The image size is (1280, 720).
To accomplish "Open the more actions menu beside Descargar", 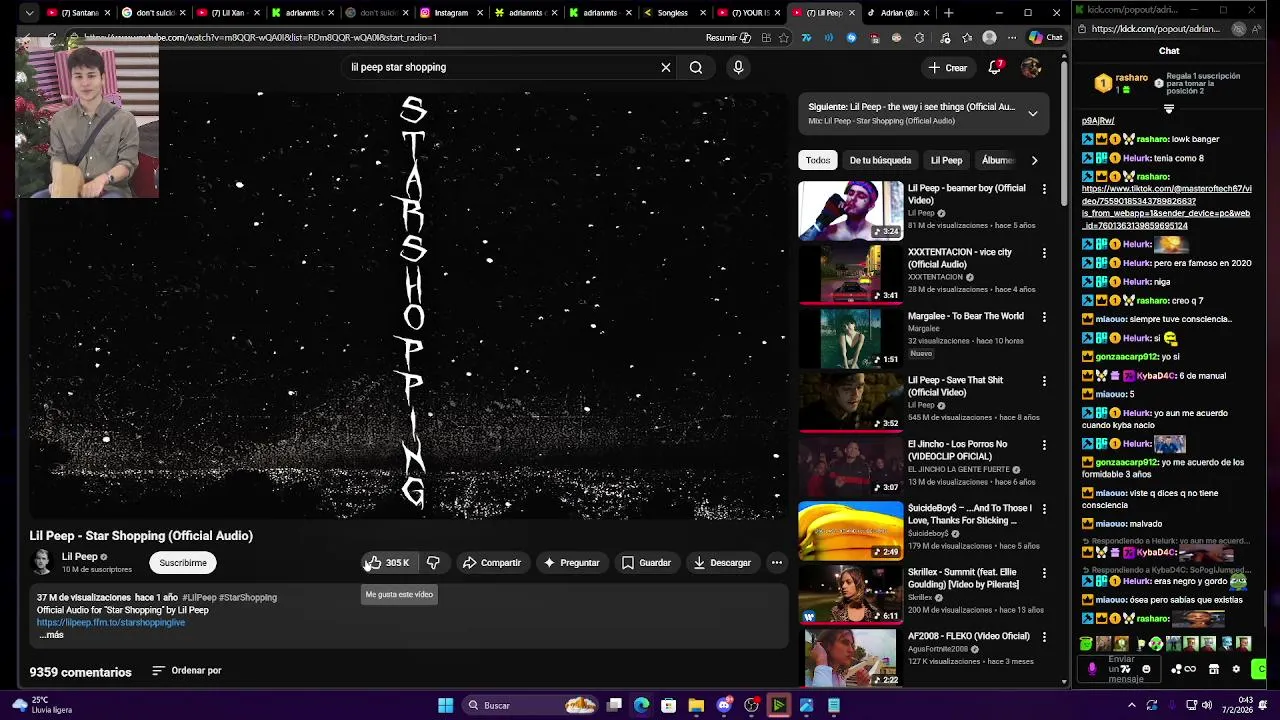I will 776,563.
